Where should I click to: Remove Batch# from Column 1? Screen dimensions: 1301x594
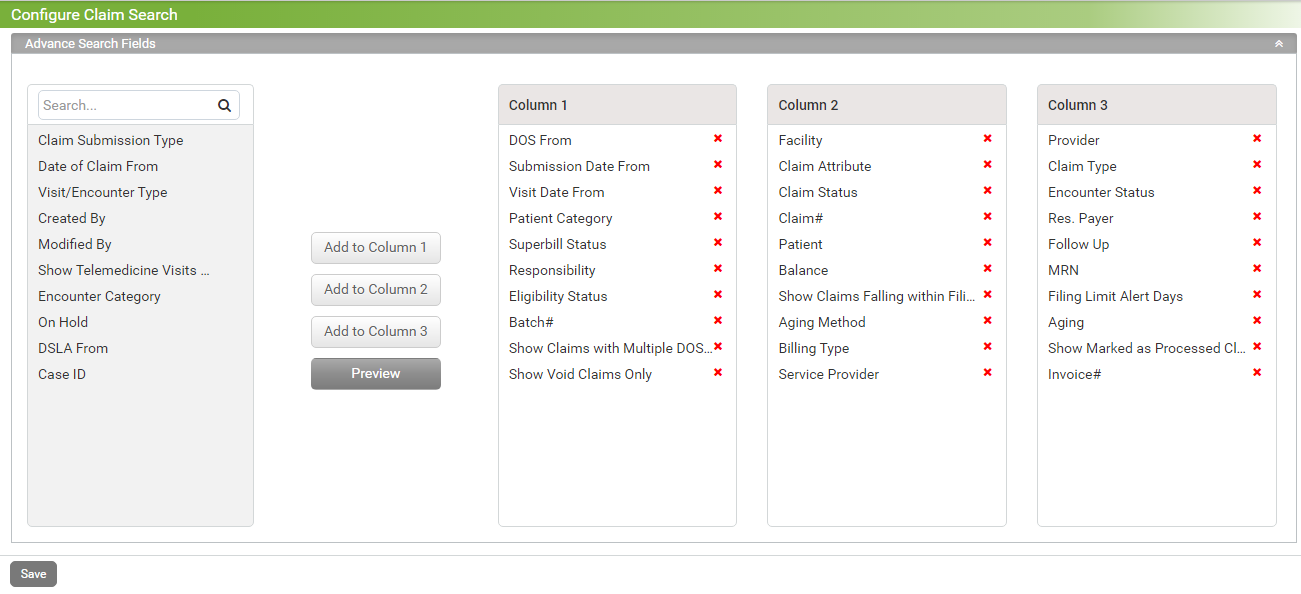point(718,320)
